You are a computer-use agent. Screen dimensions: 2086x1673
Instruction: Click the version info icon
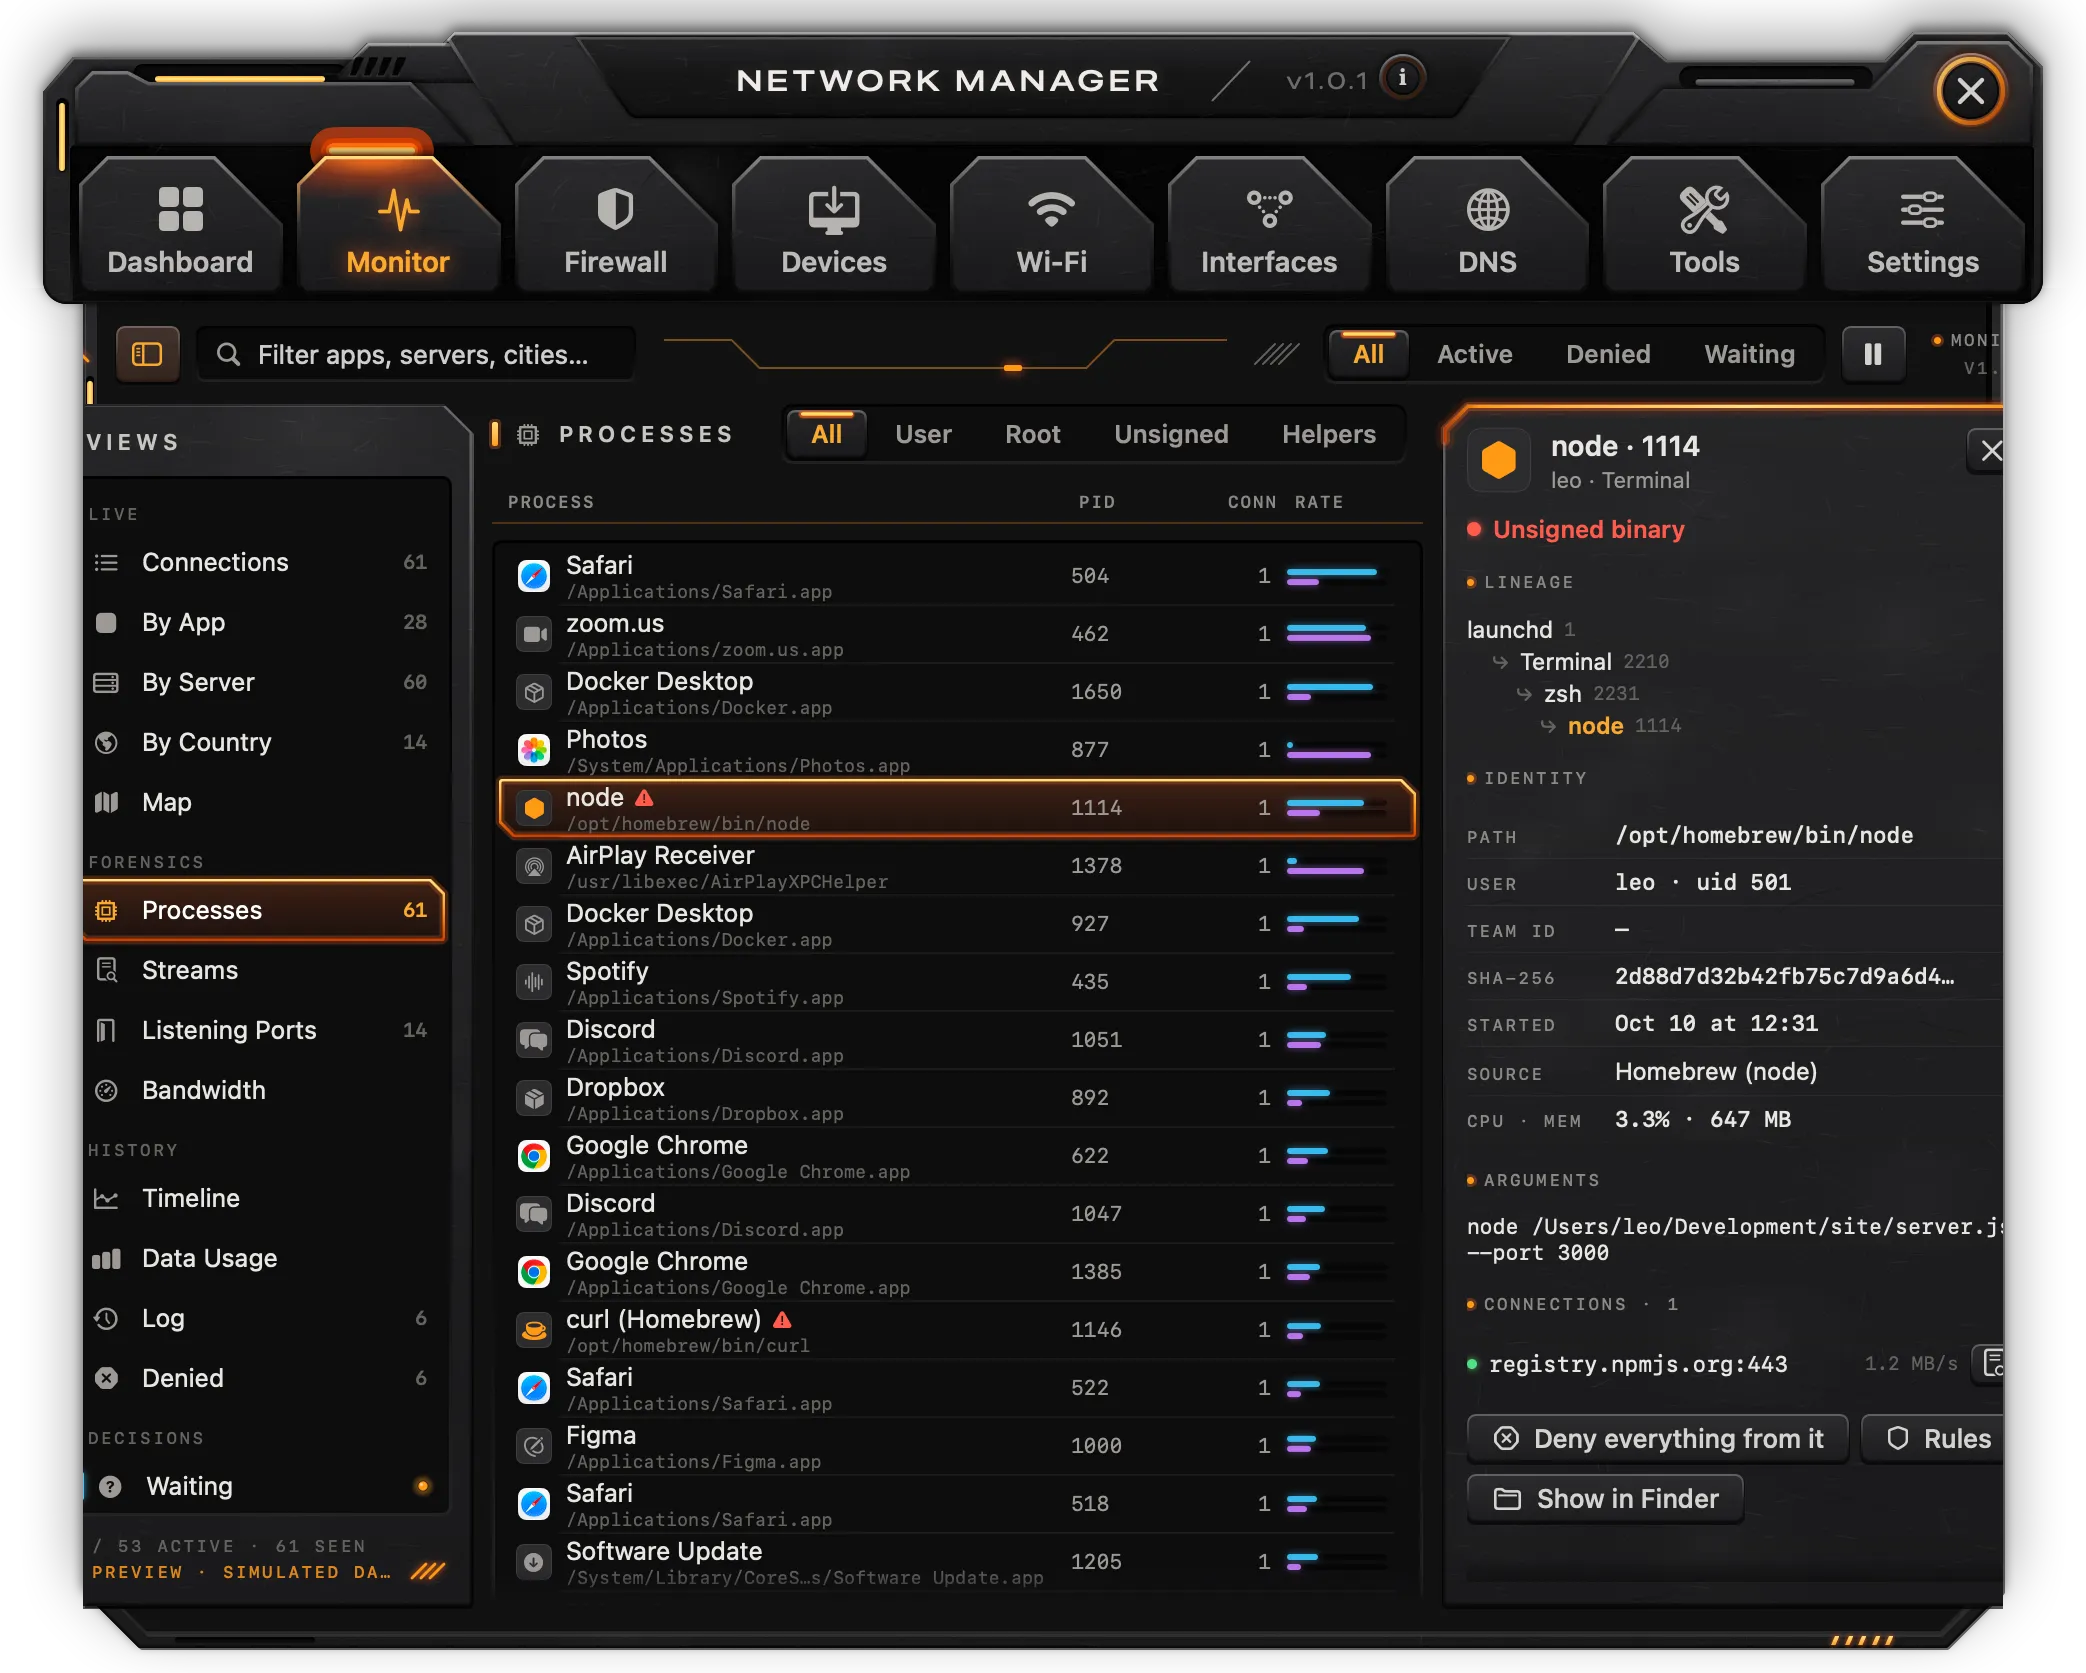(1402, 78)
